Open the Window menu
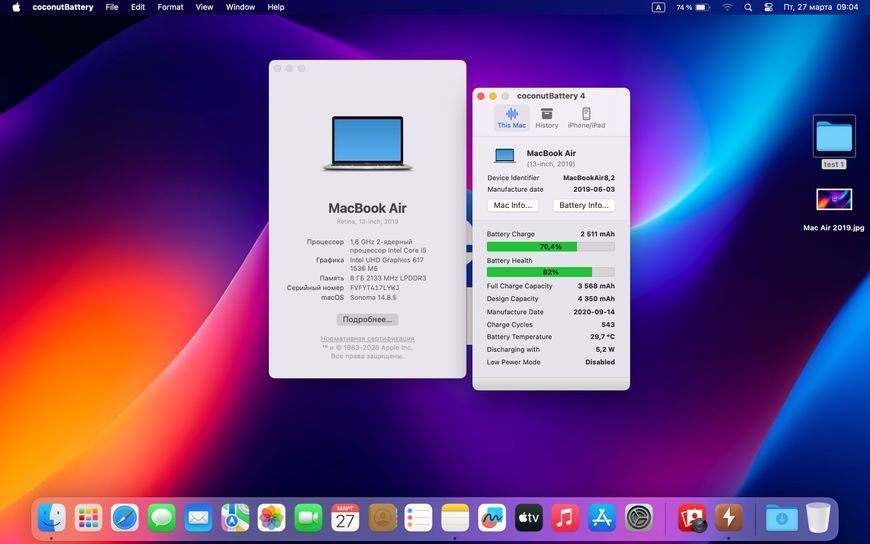This screenshot has height=544, width=870. [240, 7]
